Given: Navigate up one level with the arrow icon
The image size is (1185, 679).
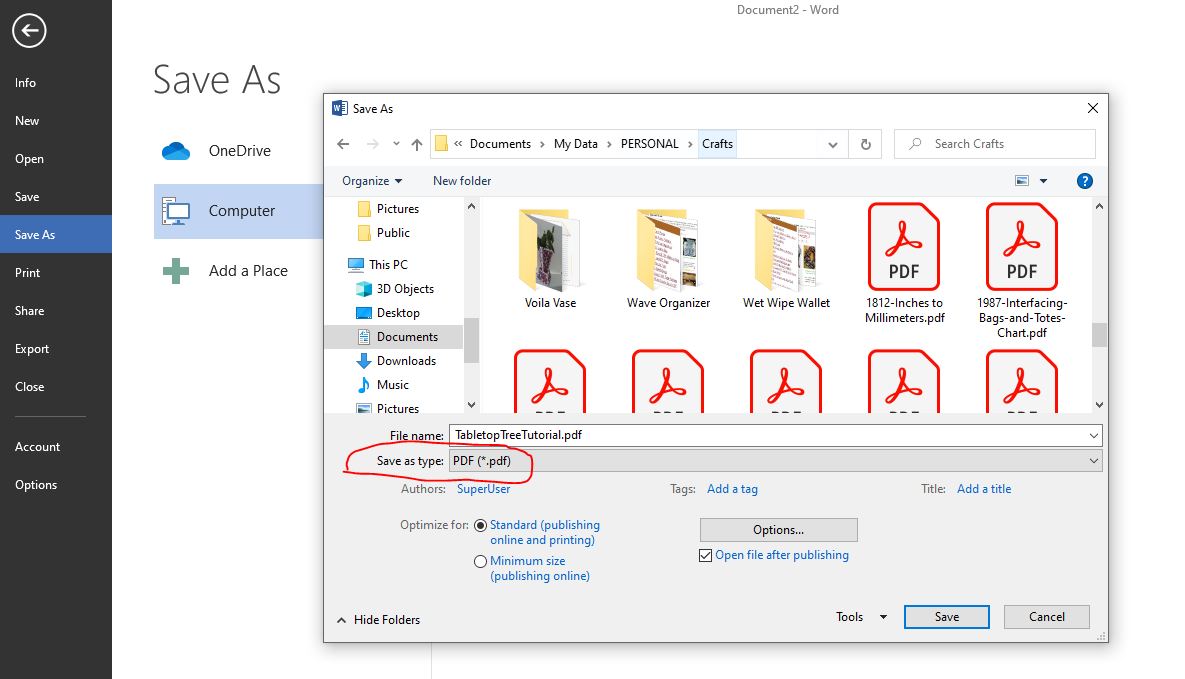Looking at the screenshot, I should (x=417, y=144).
